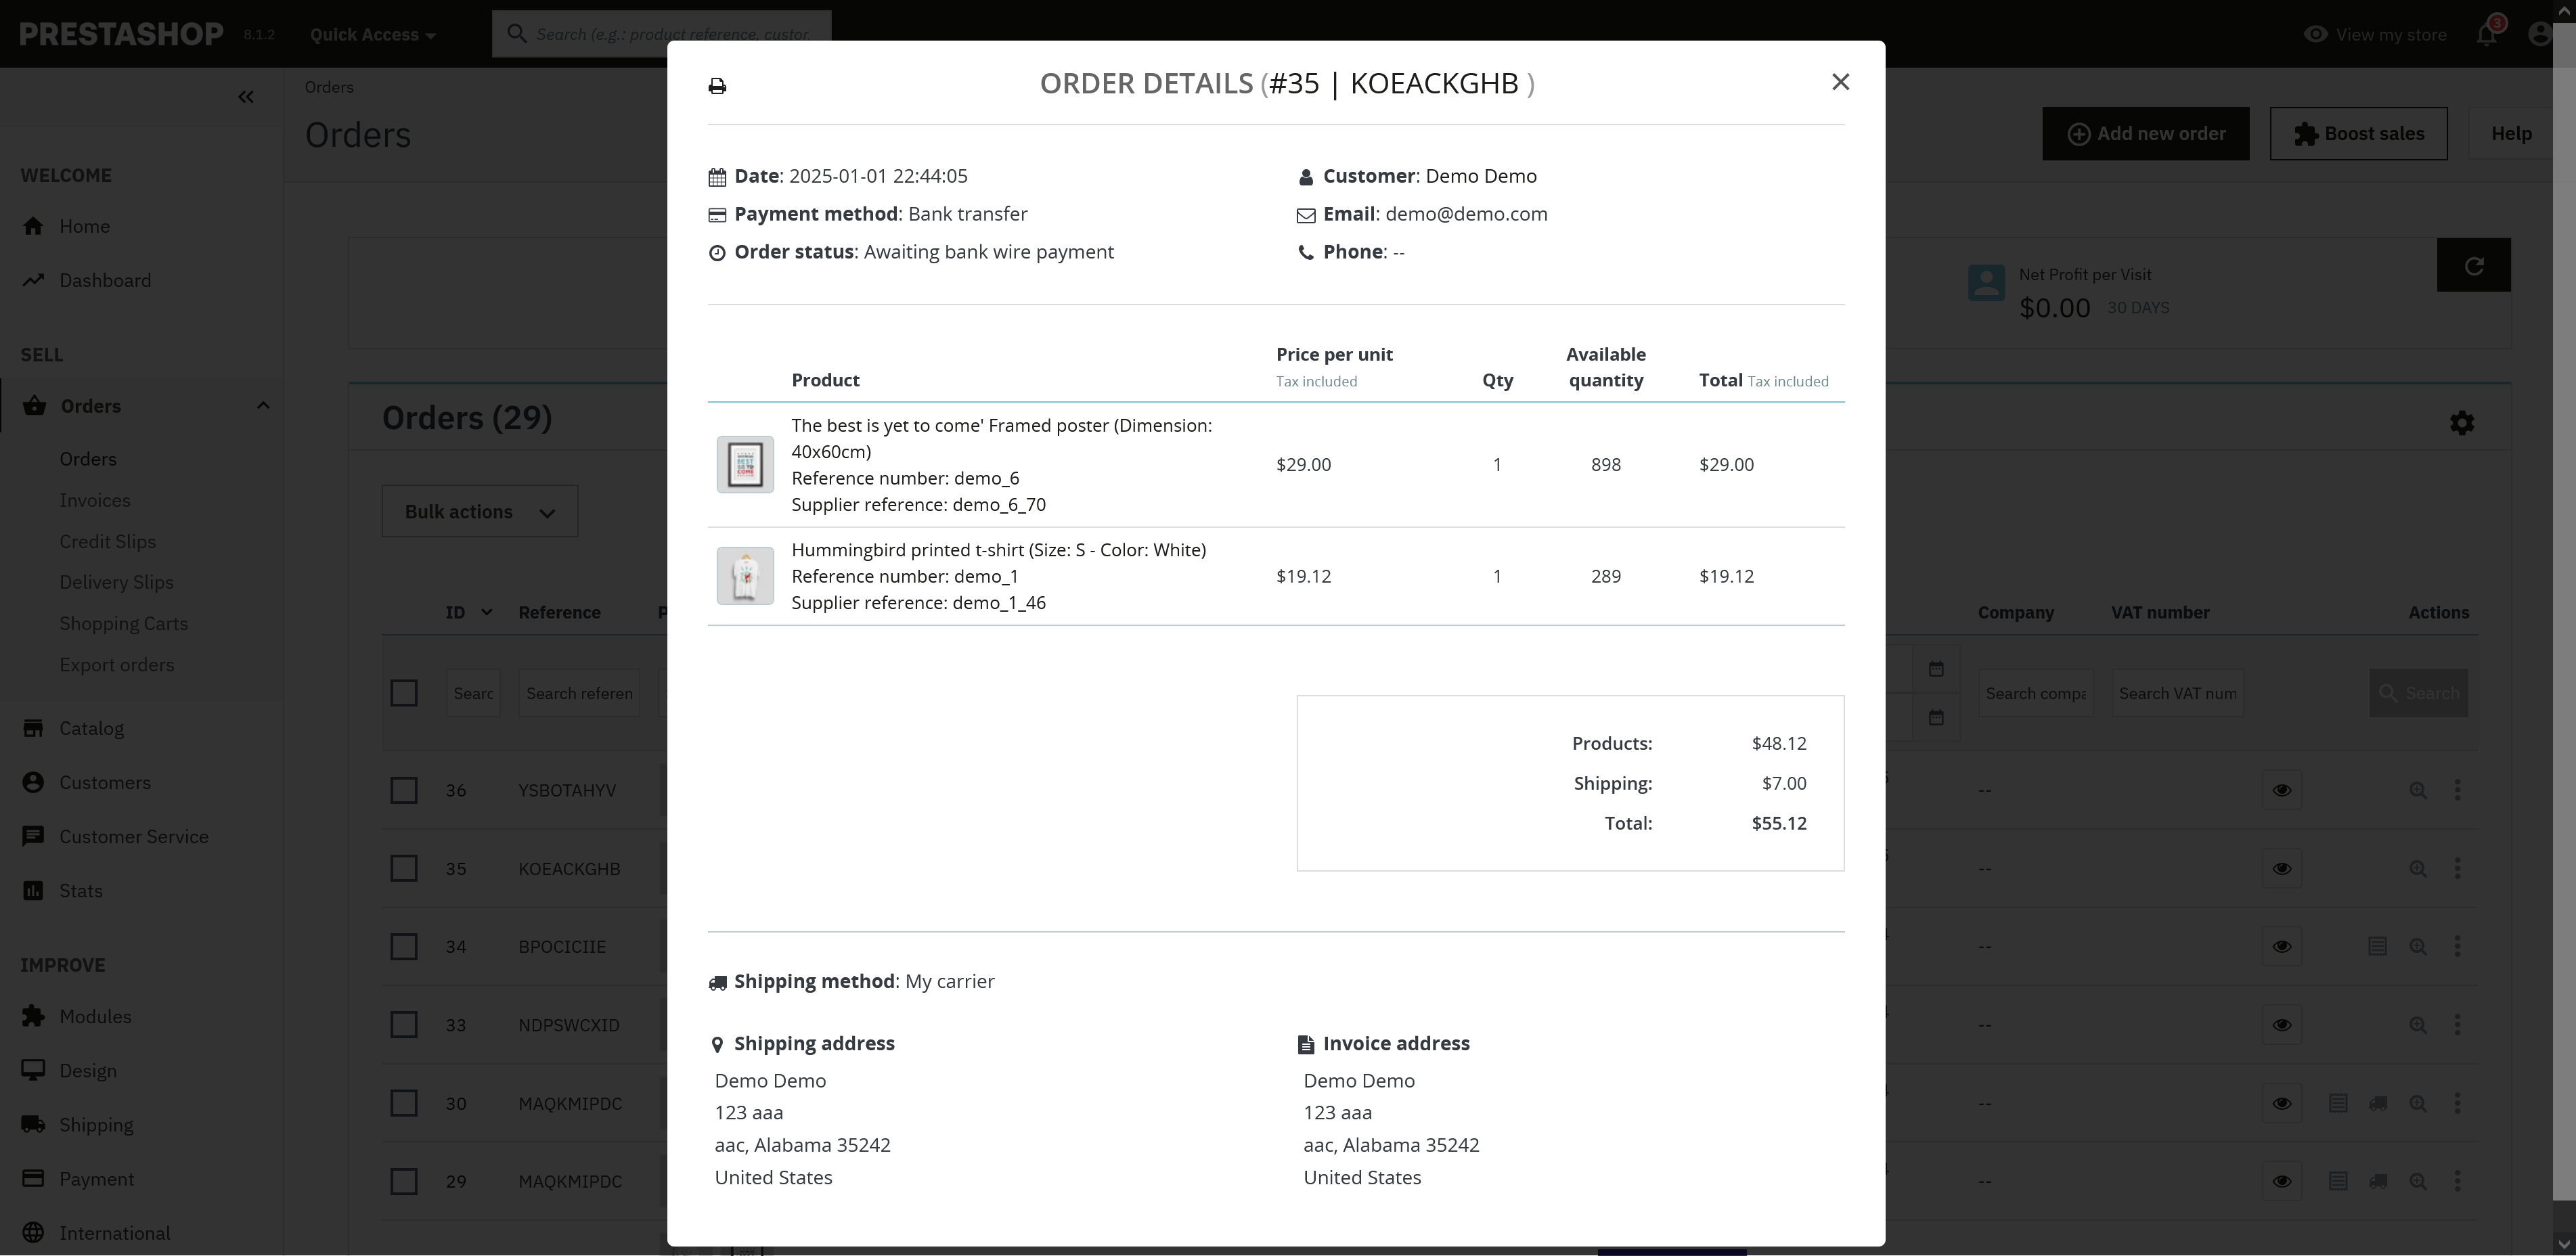Open the date-to calendar picker
Image resolution: width=2576 pixels, height=1256 pixels.
click(1936, 718)
